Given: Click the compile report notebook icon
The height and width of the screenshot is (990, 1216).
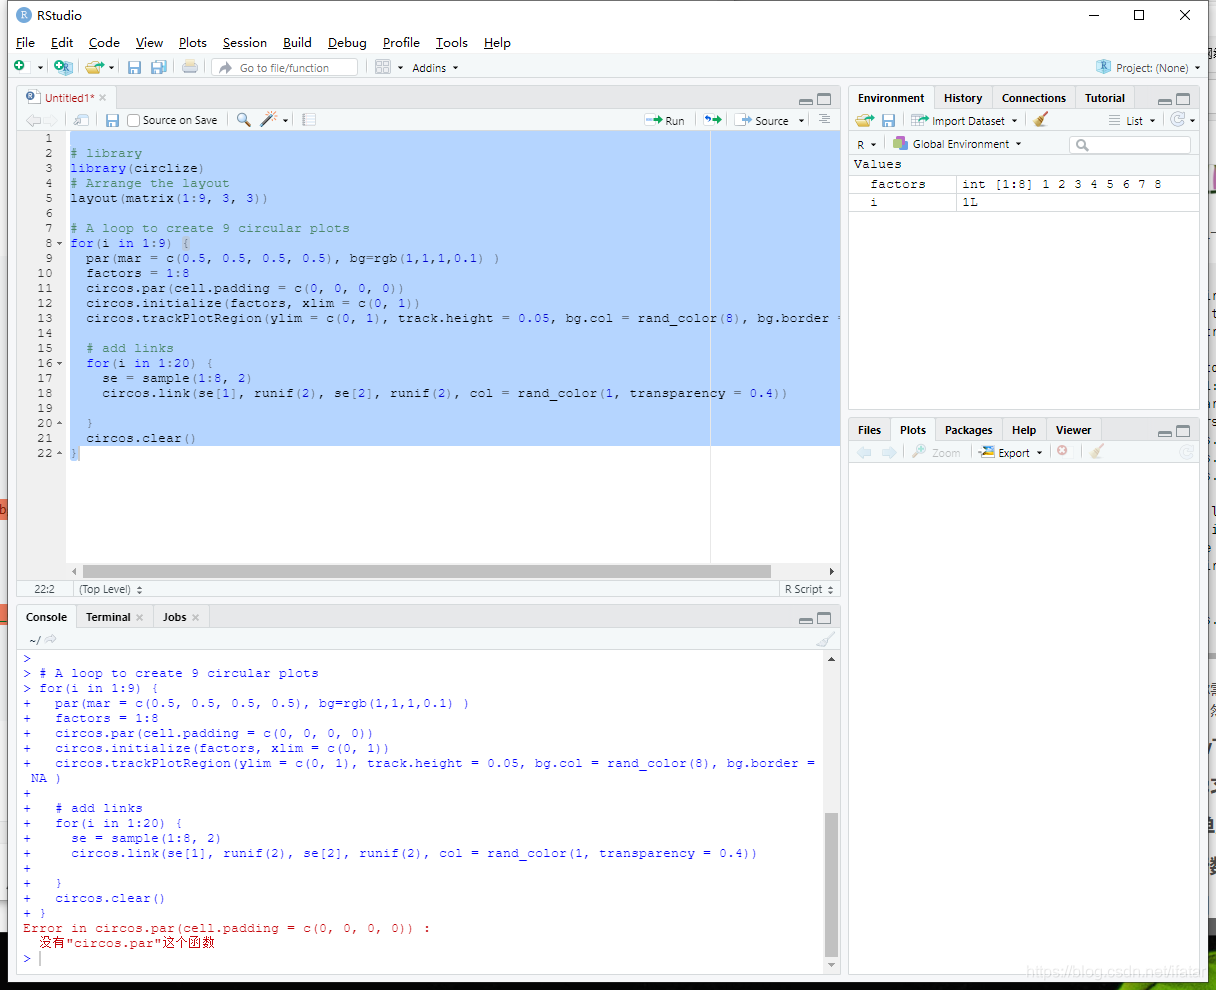Looking at the screenshot, I should coord(309,120).
